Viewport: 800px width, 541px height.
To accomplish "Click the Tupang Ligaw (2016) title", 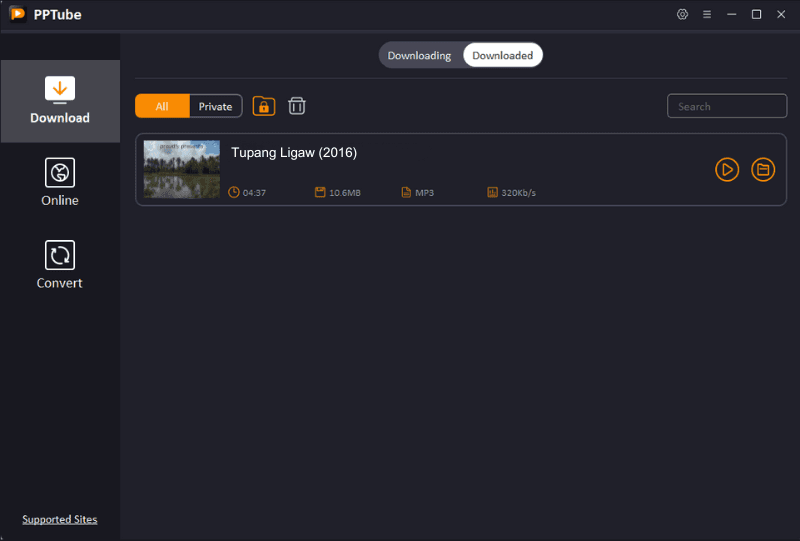I will (294, 153).
